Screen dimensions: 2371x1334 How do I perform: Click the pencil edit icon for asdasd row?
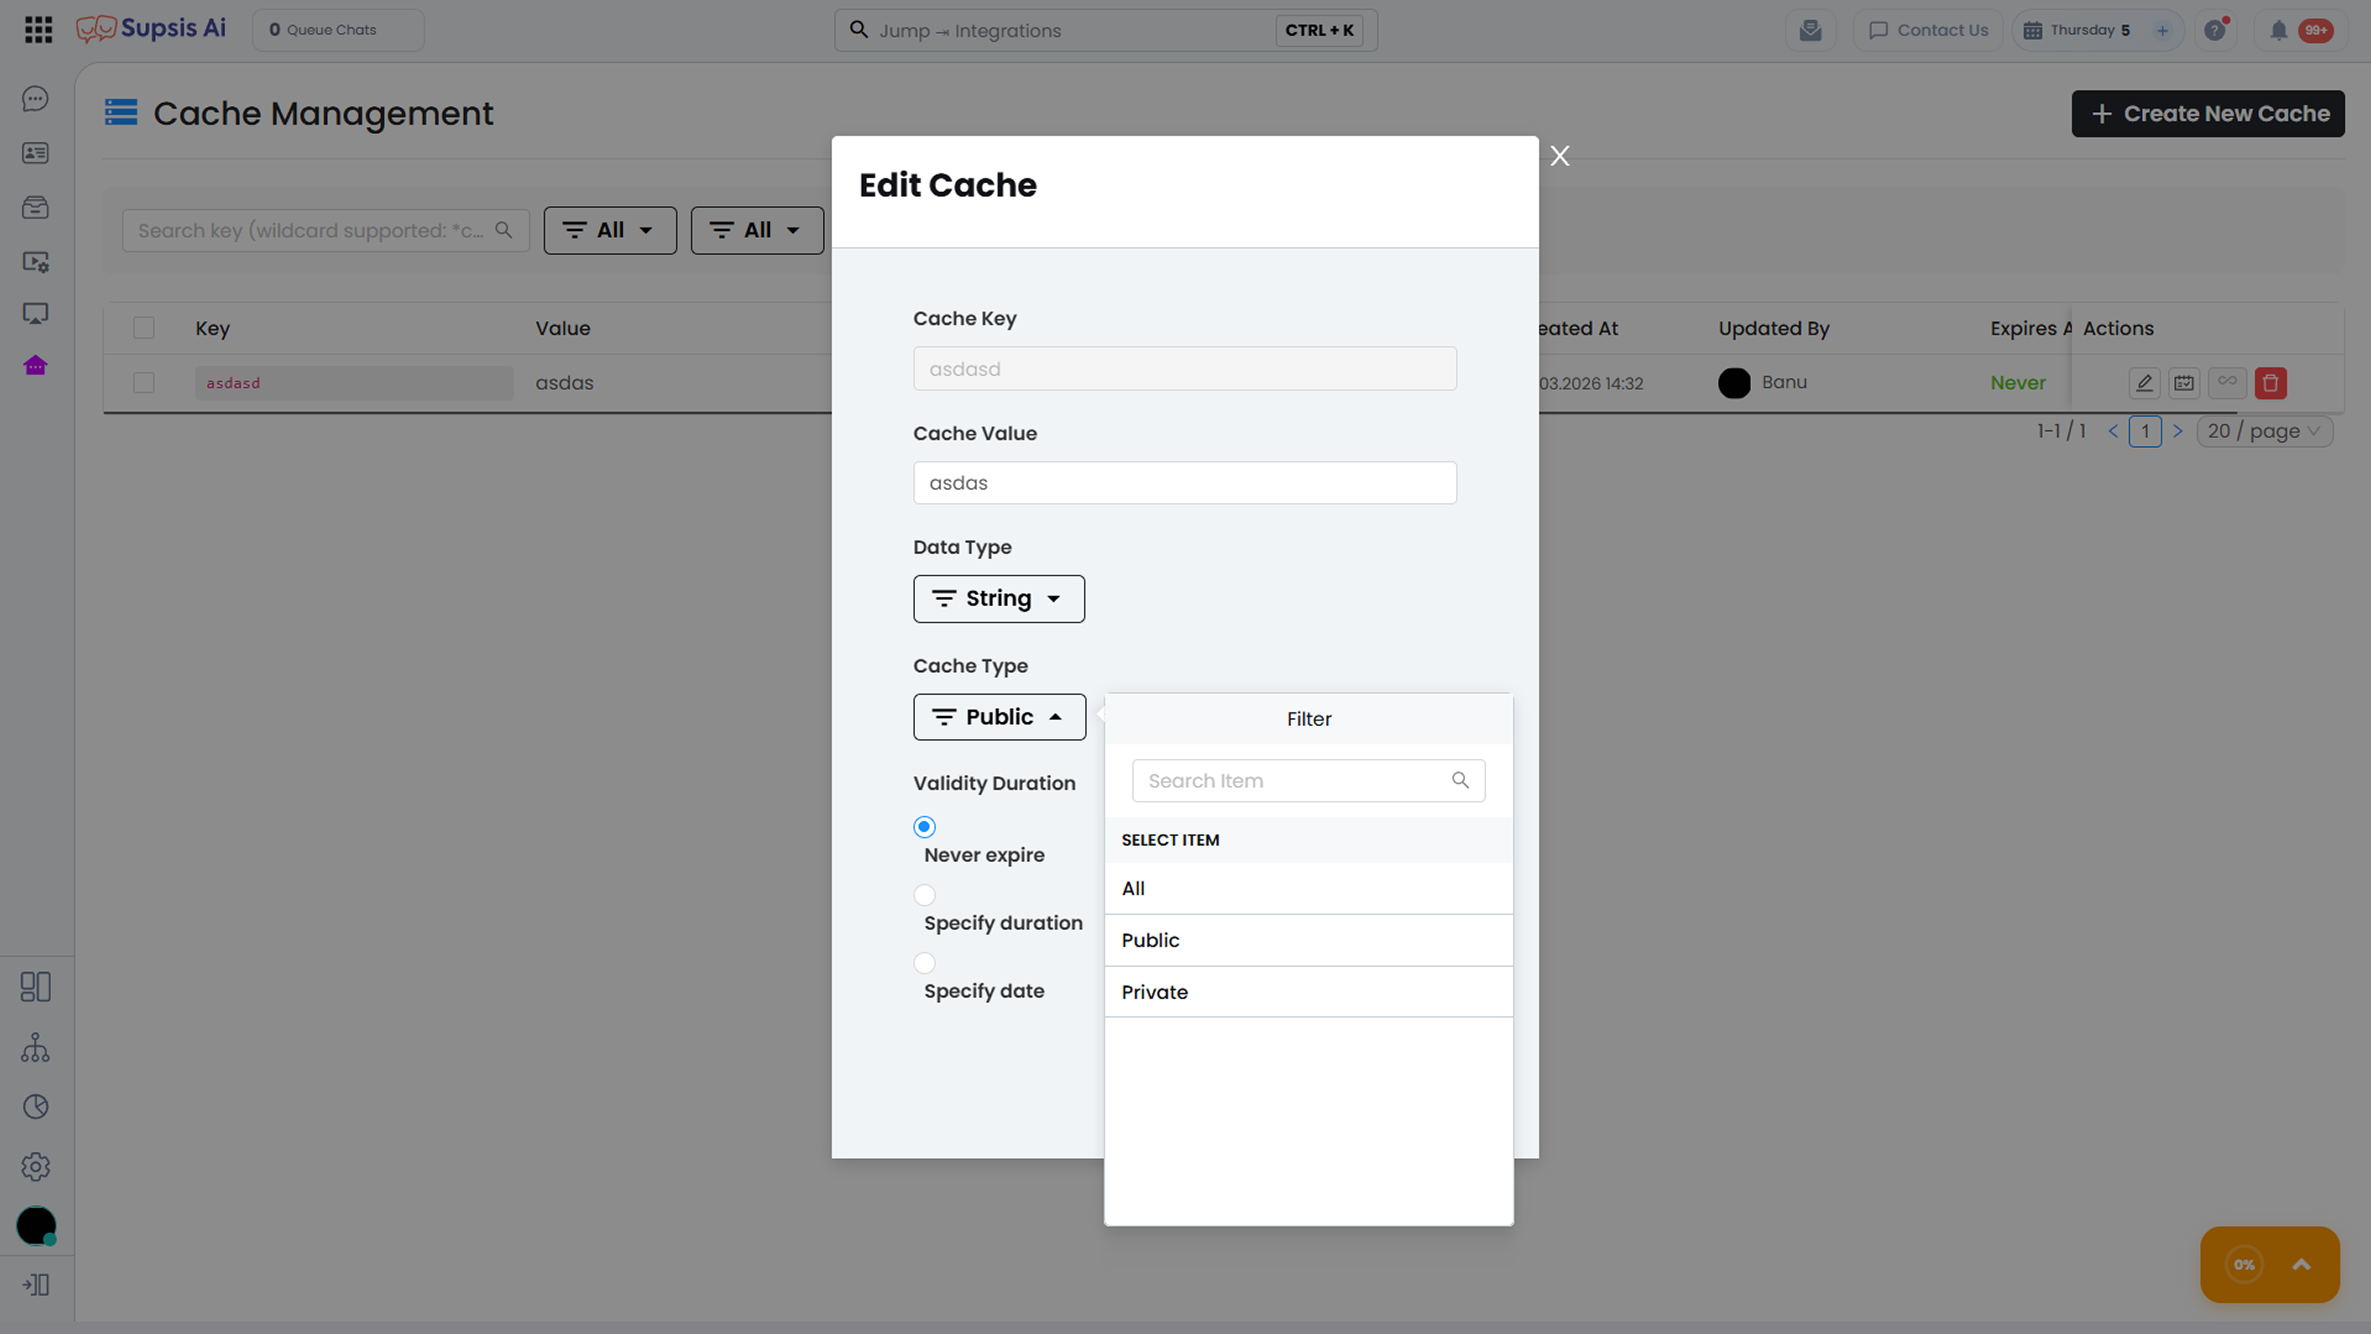[x=2144, y=383]
